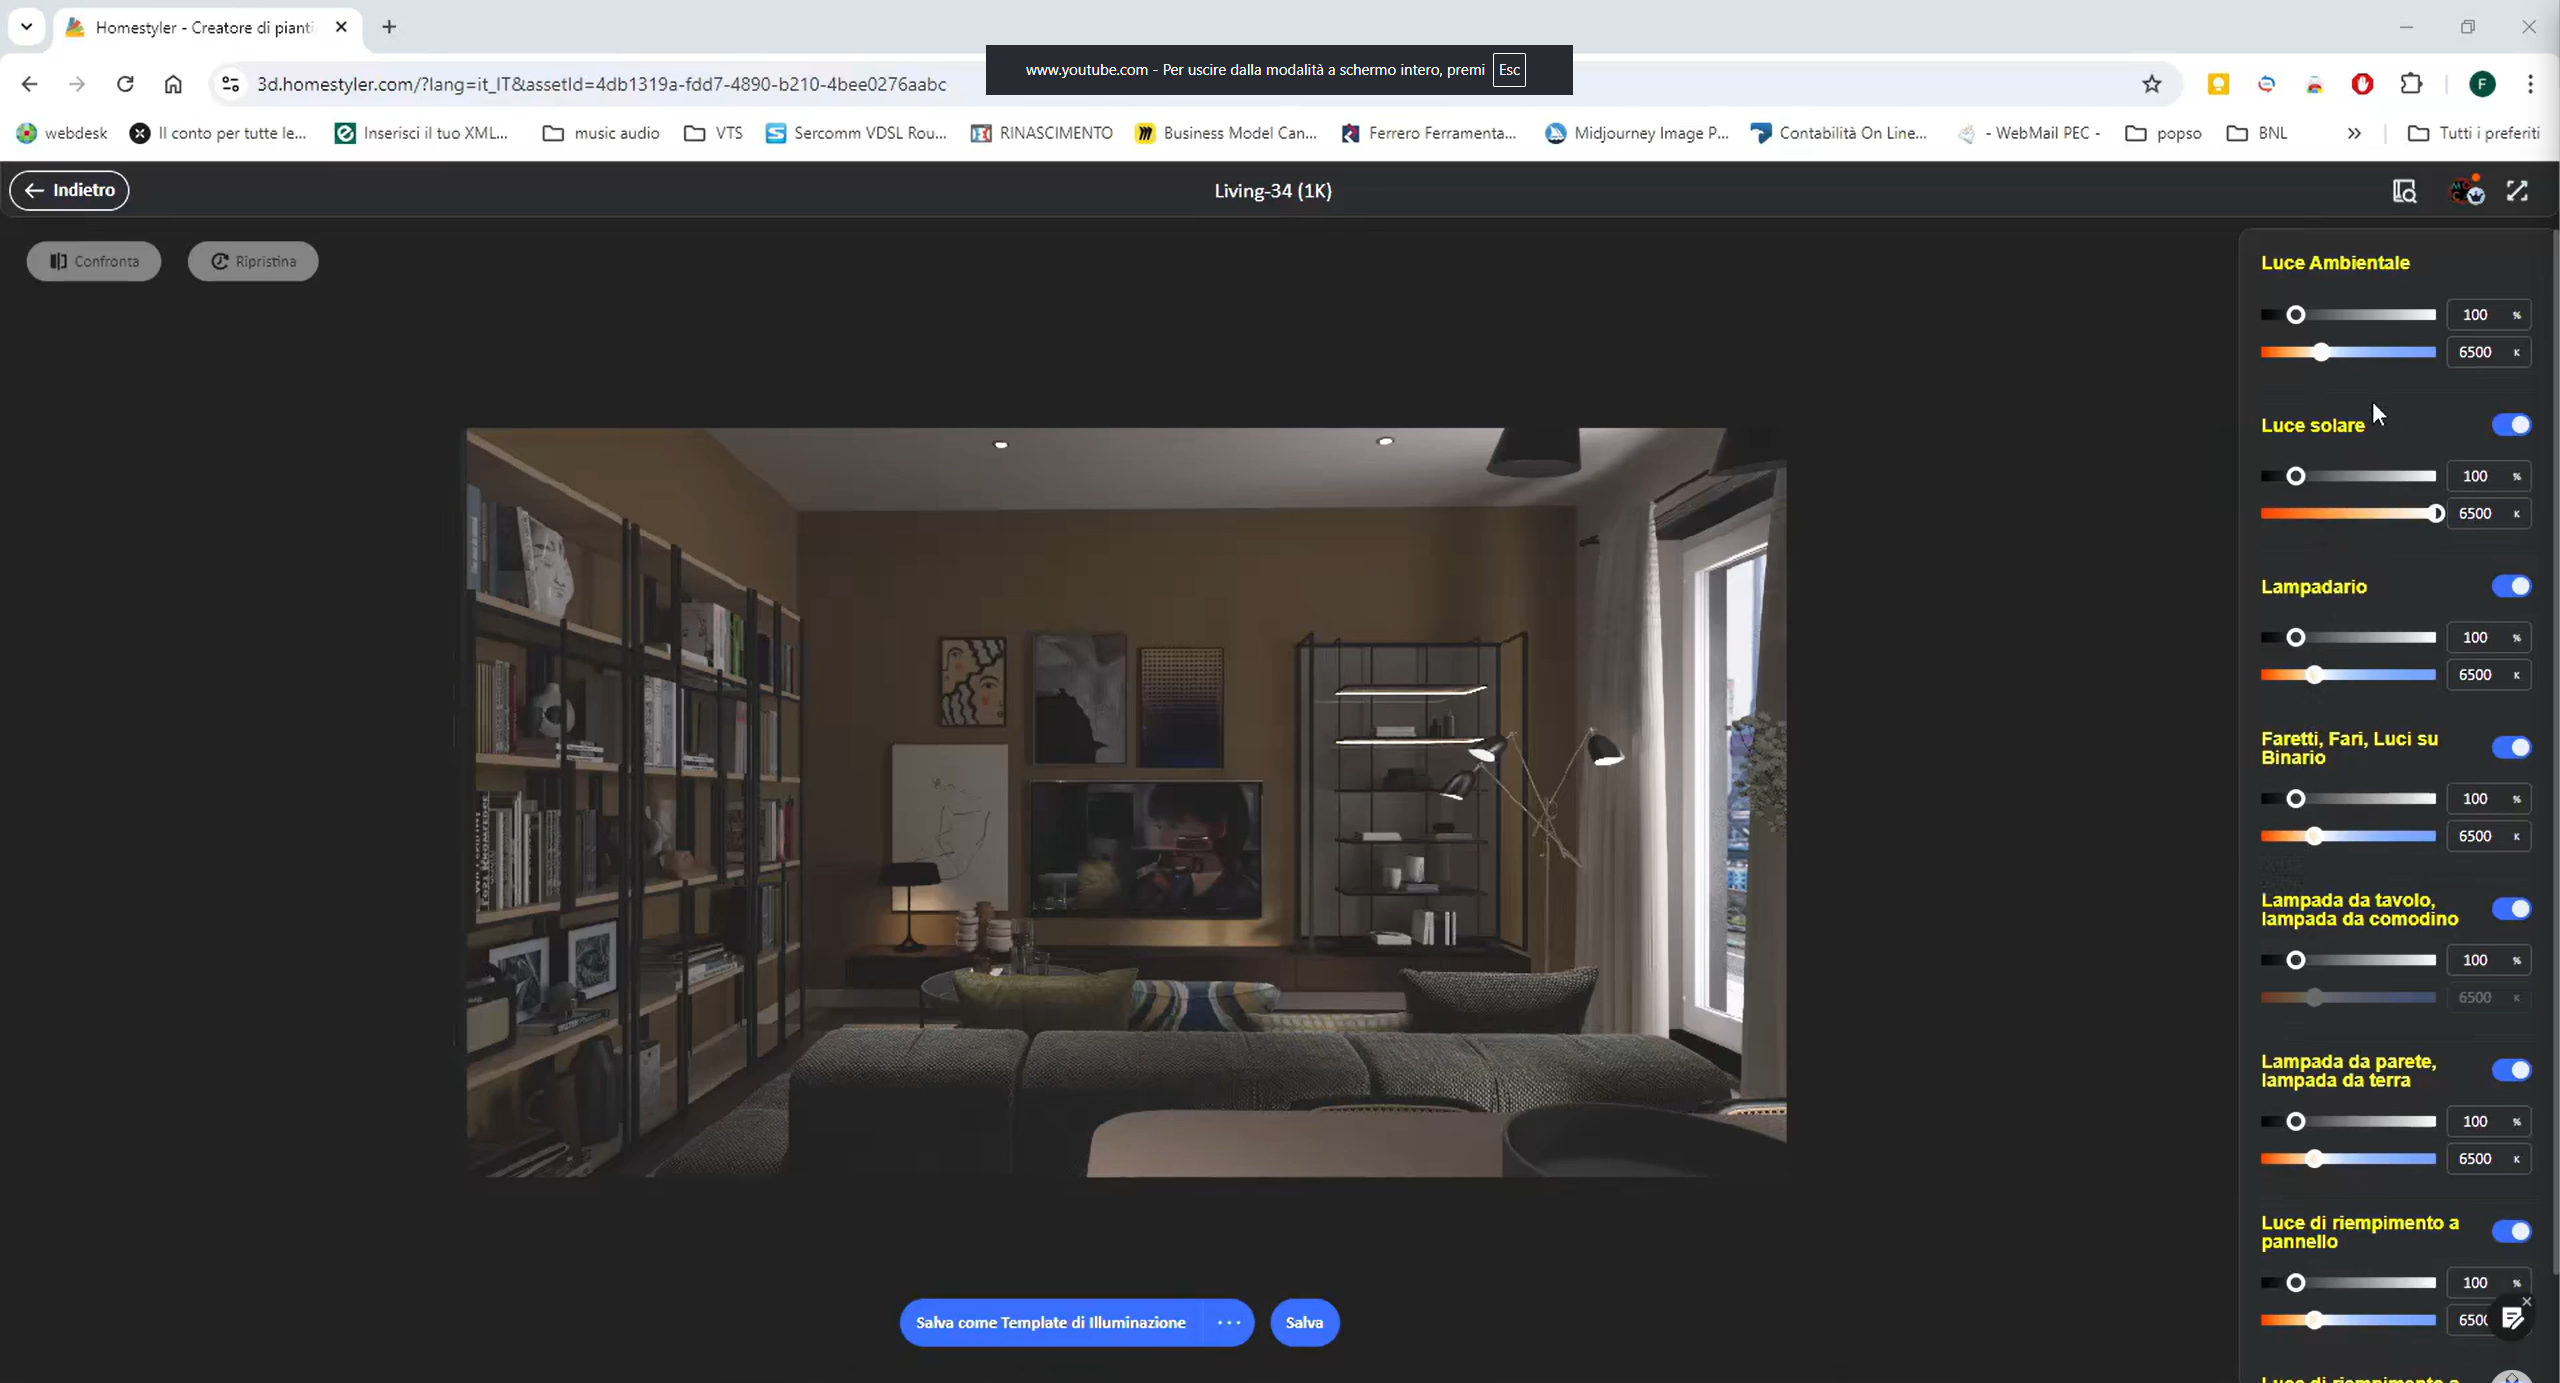This screenshot has width=2560, height=1383.
Task: Enter fullscreen with the expand arrows icon
Action: pos(2517,191)
